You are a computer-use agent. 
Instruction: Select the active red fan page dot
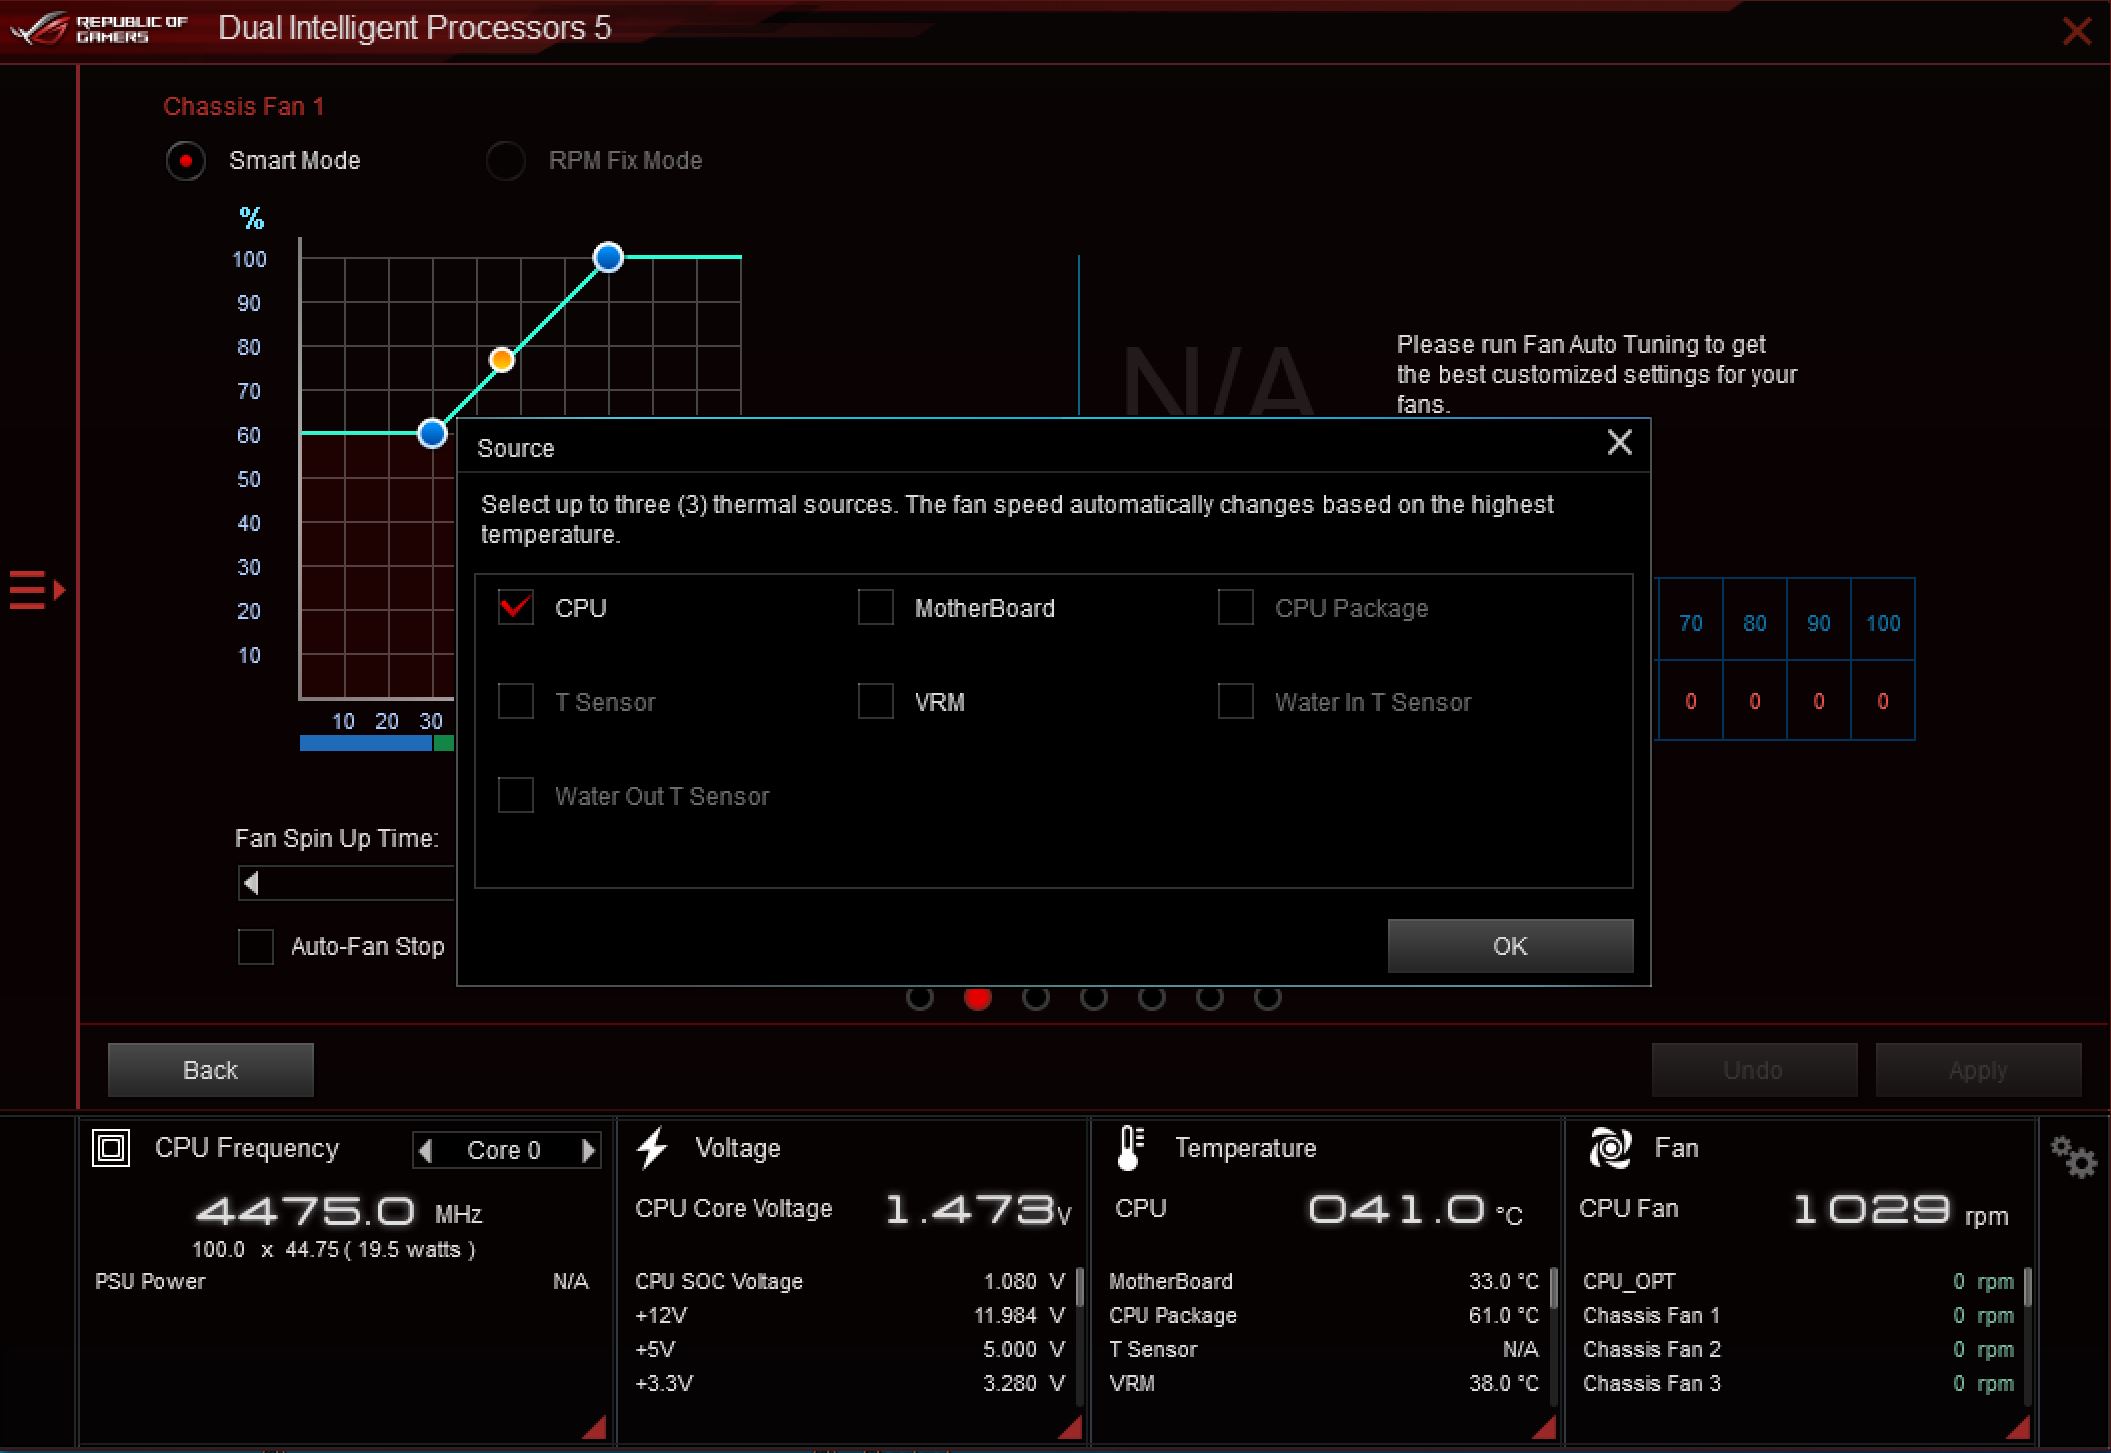pos(978,997)
